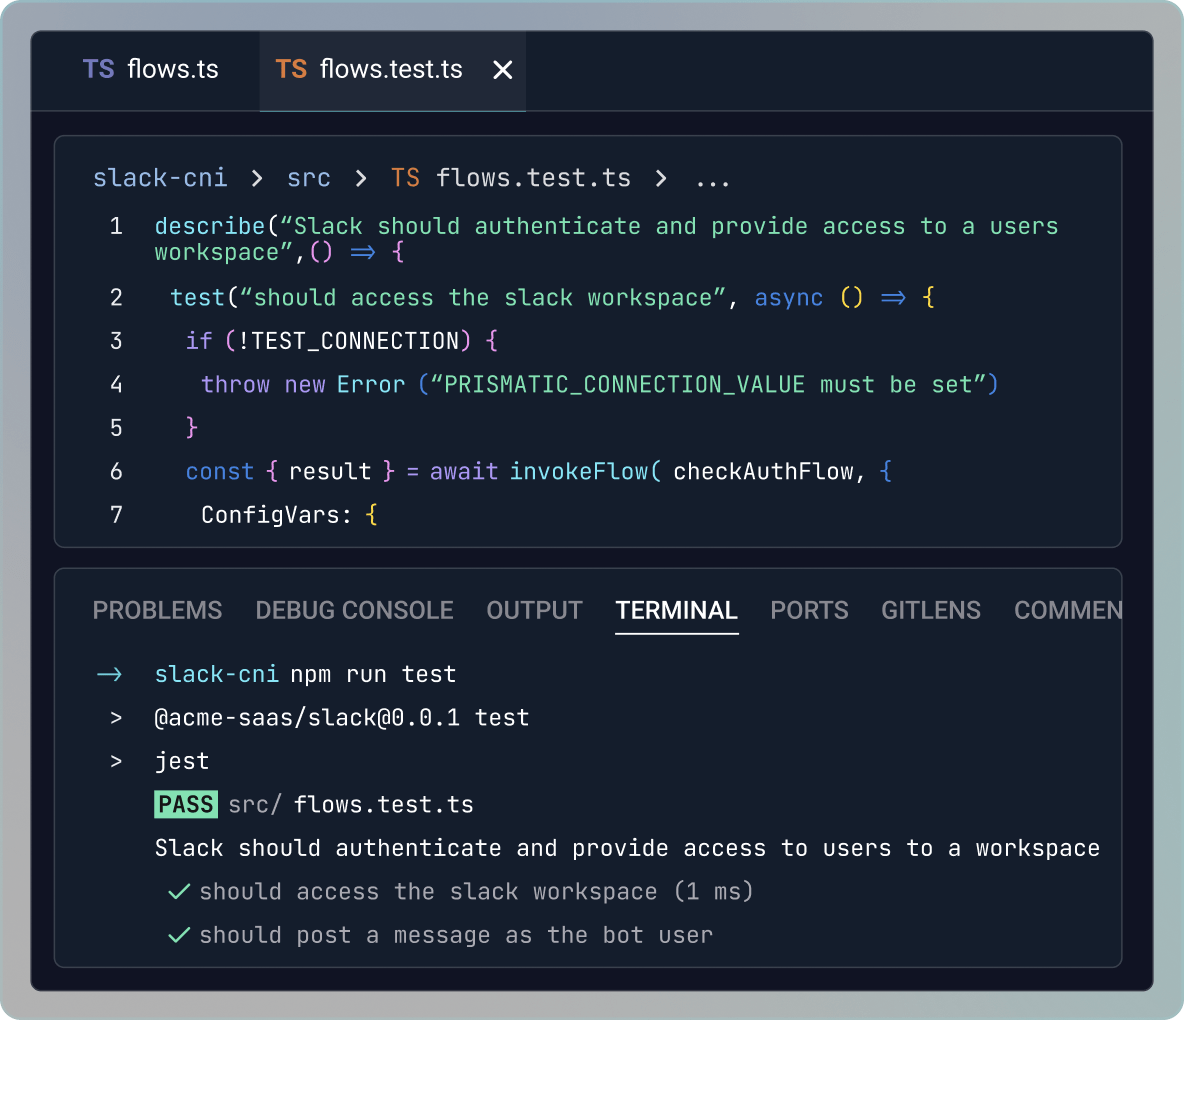Open src folder in the breadcrumb
This screenshot has height=1120, width=1184.
coord(308,178)
